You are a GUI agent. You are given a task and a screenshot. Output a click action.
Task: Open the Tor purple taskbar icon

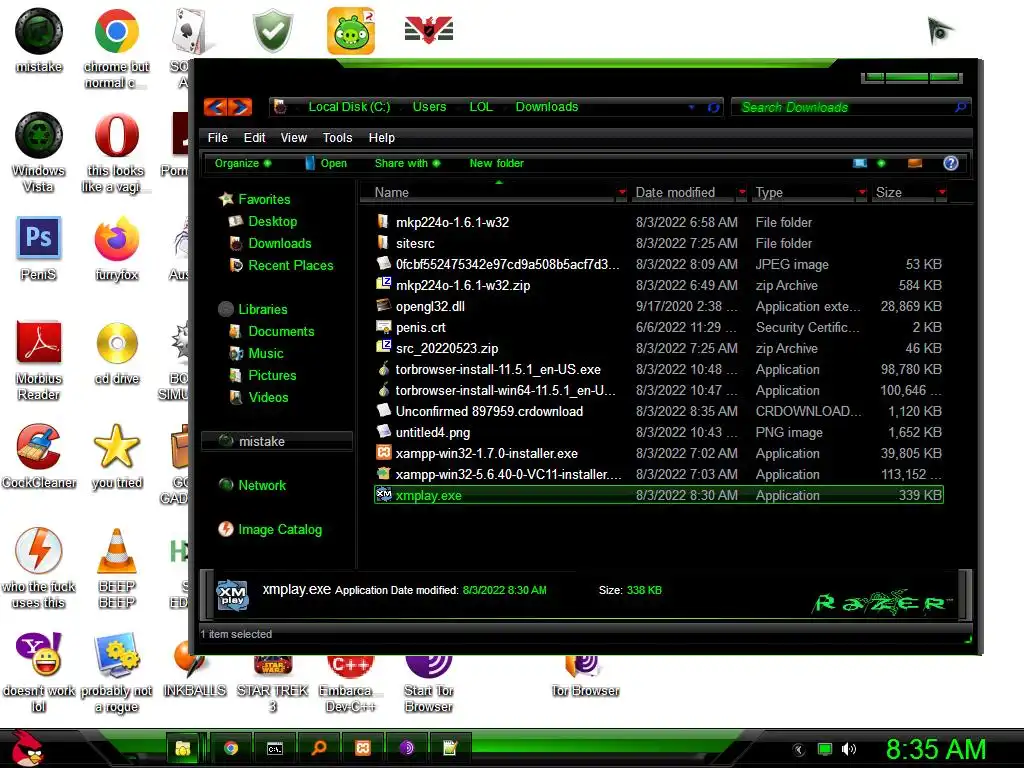[406, 748]
